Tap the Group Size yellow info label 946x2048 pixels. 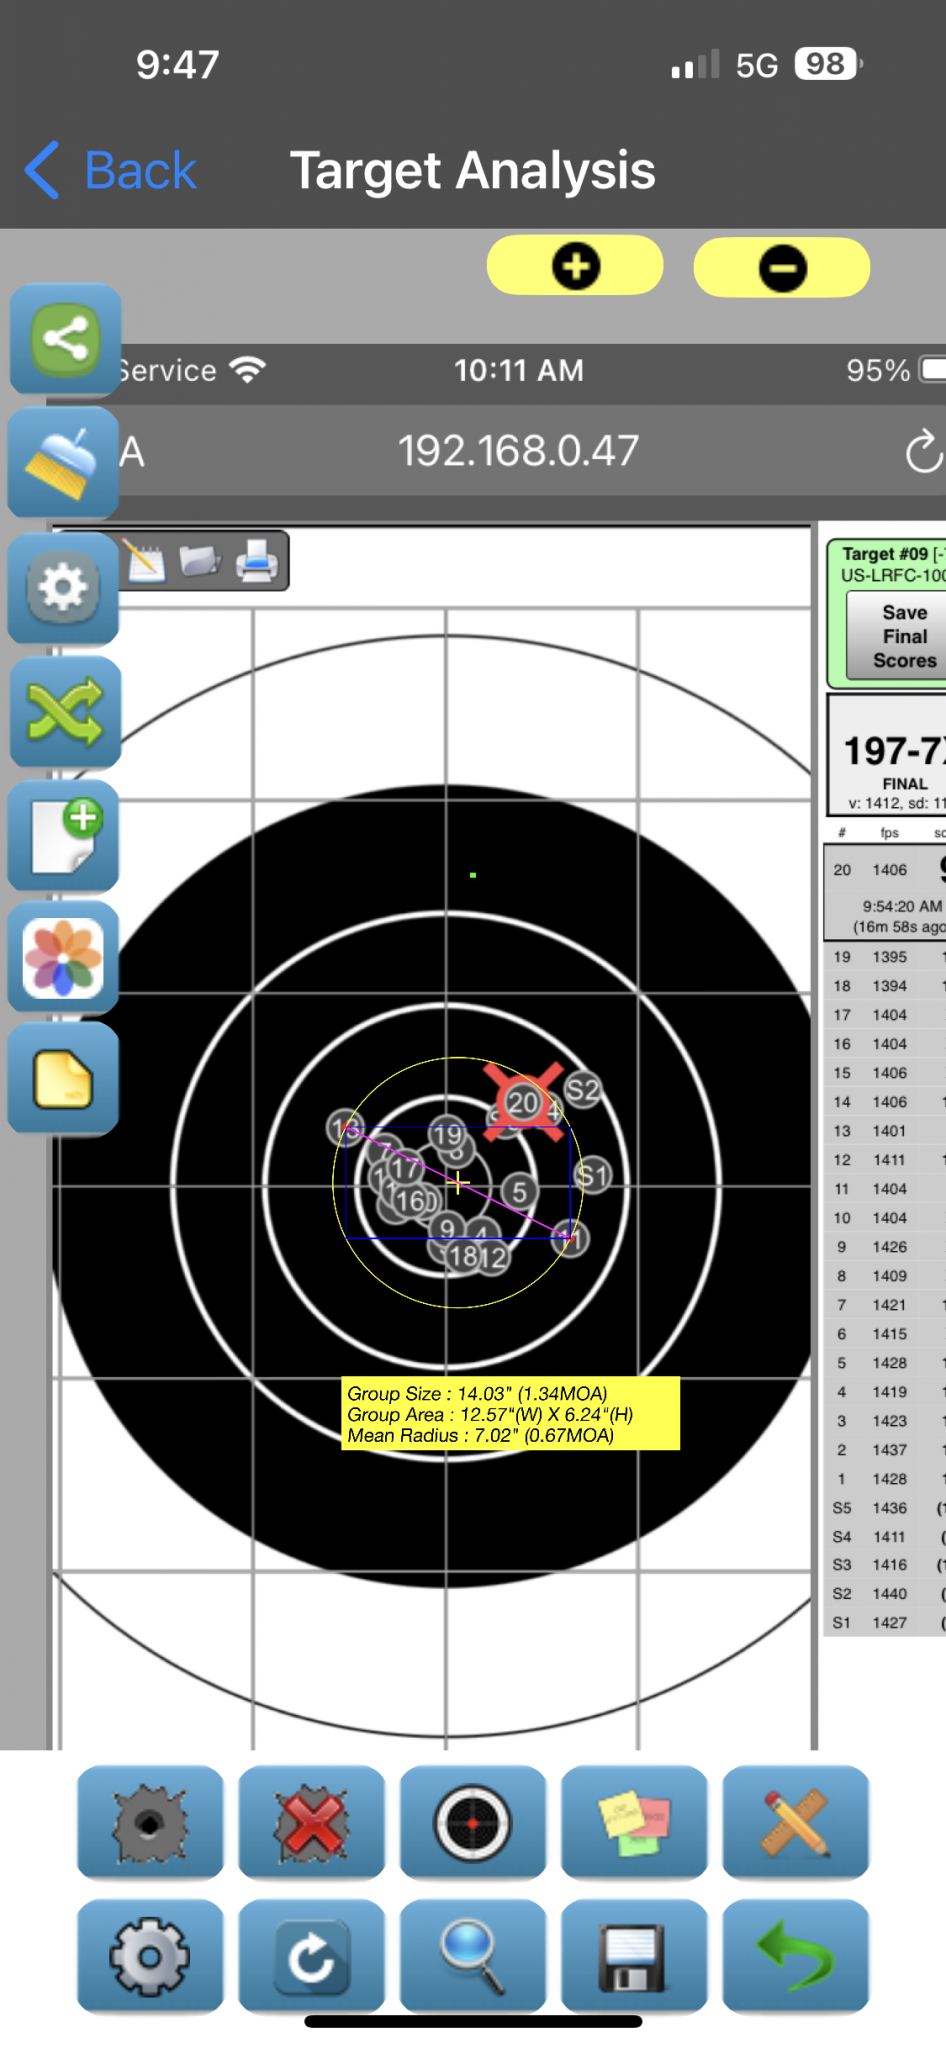pos(510,1414)
